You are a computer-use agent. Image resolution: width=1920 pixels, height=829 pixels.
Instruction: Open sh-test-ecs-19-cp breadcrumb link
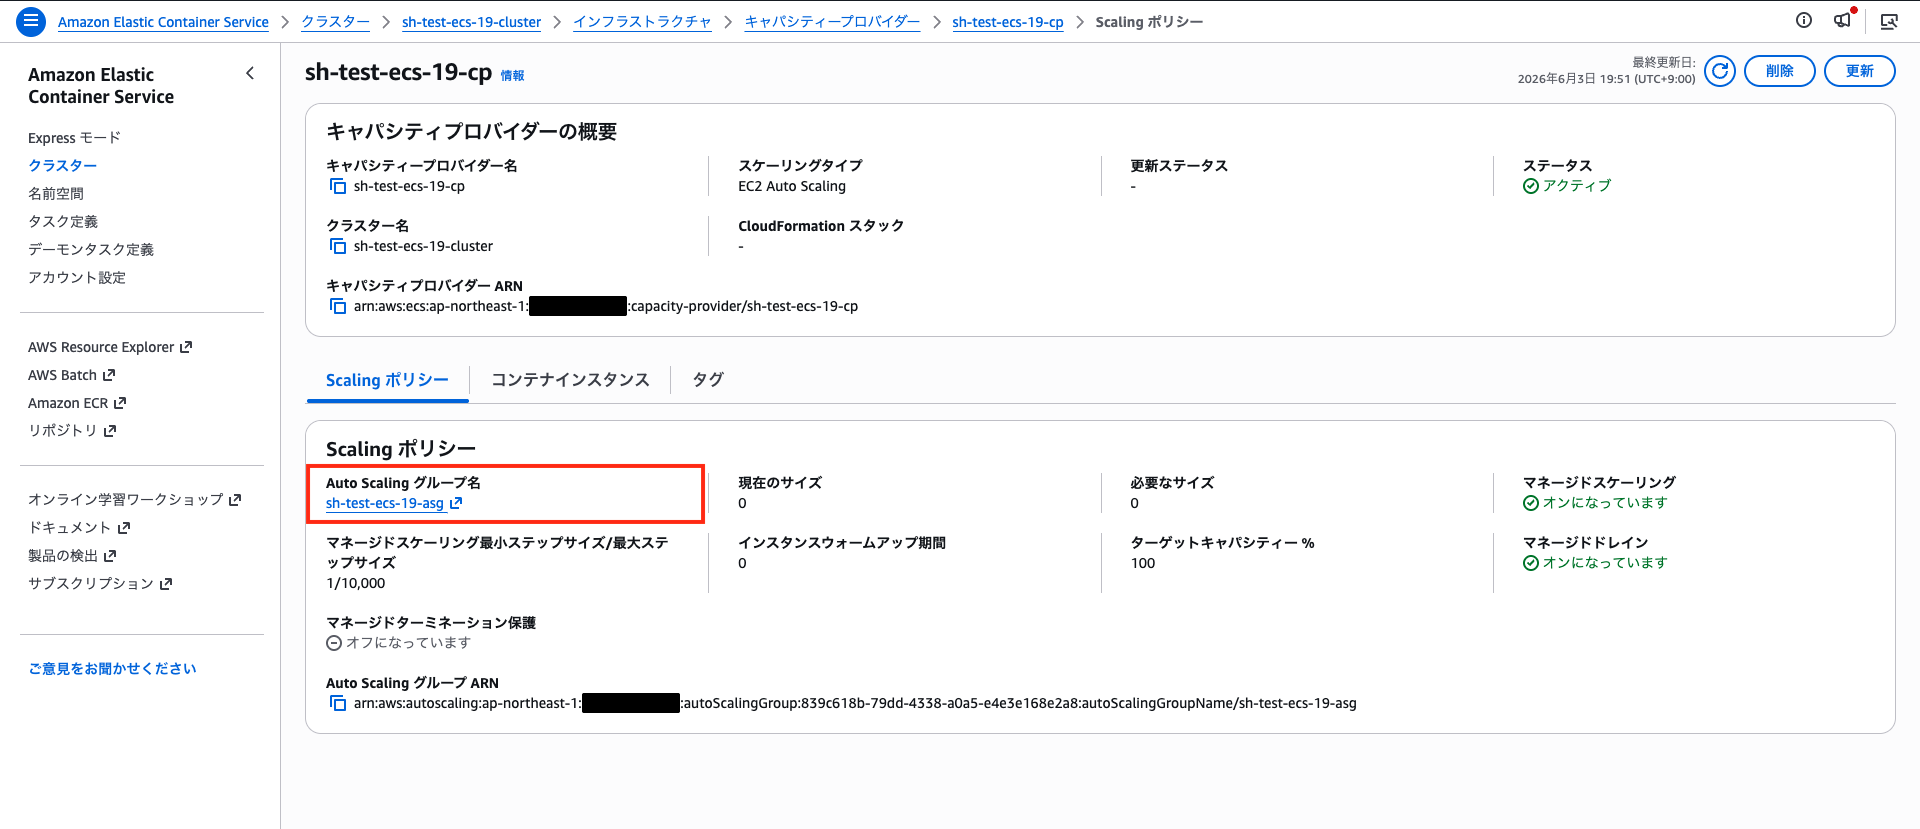point(1008,22)
